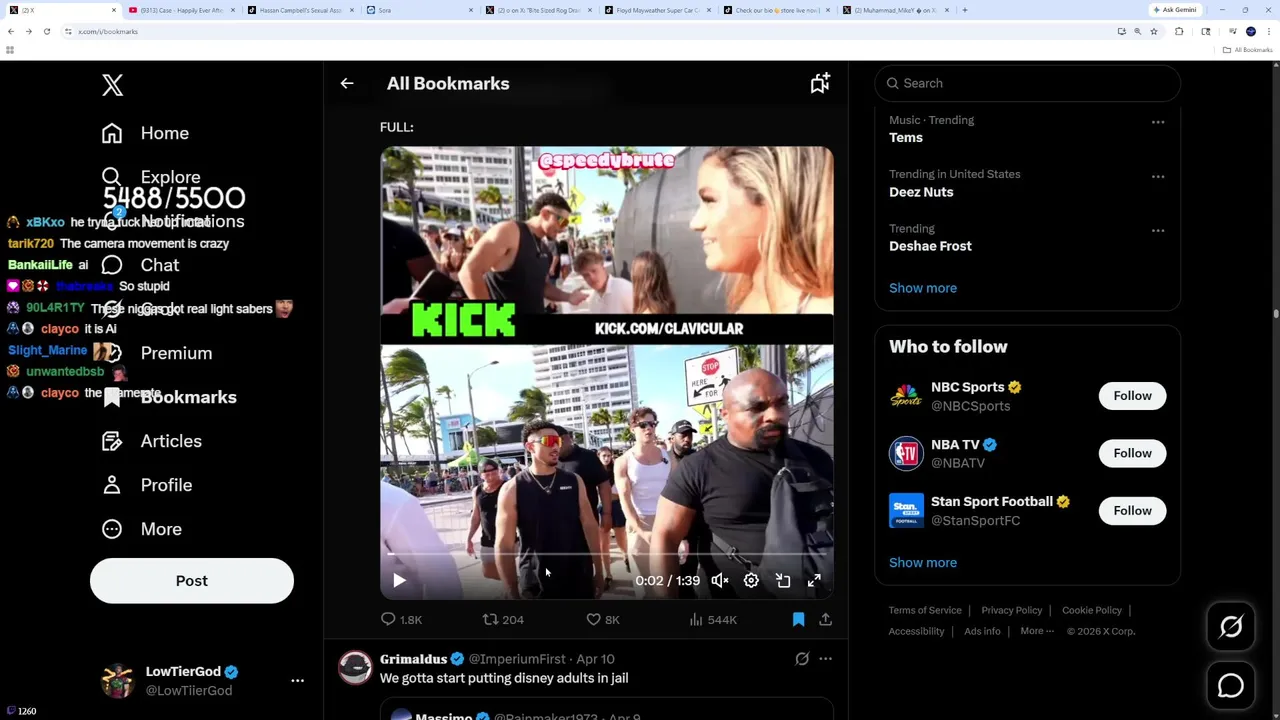Screen dimensions: 1280x720
Task: Like the post with 8K likes
Action: 603,620
